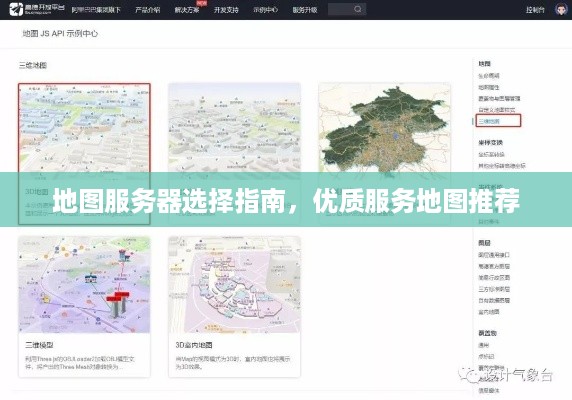Select 坐标系转换 in the sidebar
572x400 pixels.
click(491, 155)
